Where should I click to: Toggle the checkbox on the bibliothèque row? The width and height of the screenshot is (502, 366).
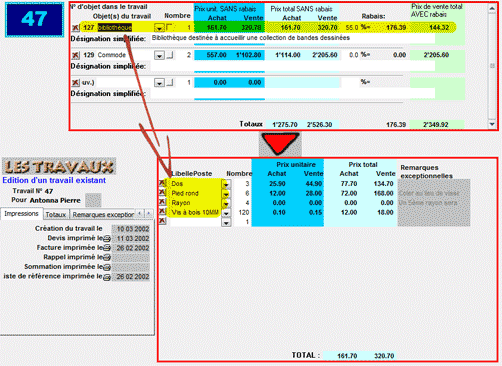(170, 27)
